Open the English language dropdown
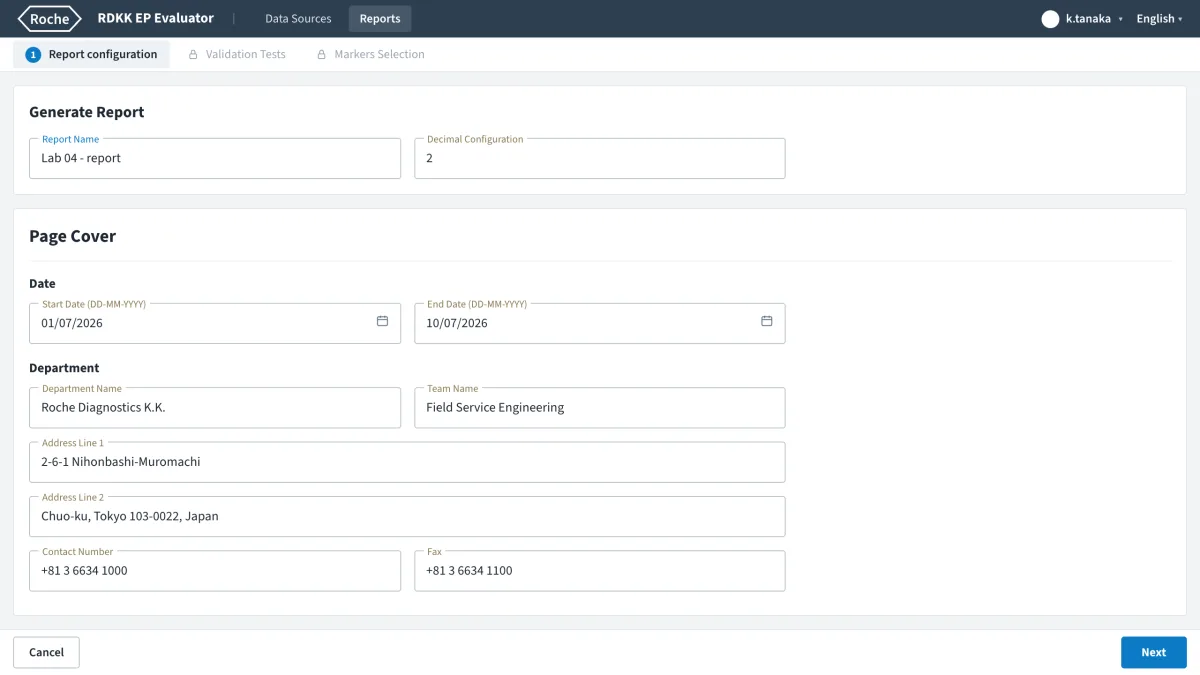 (x=1159, y=19)
